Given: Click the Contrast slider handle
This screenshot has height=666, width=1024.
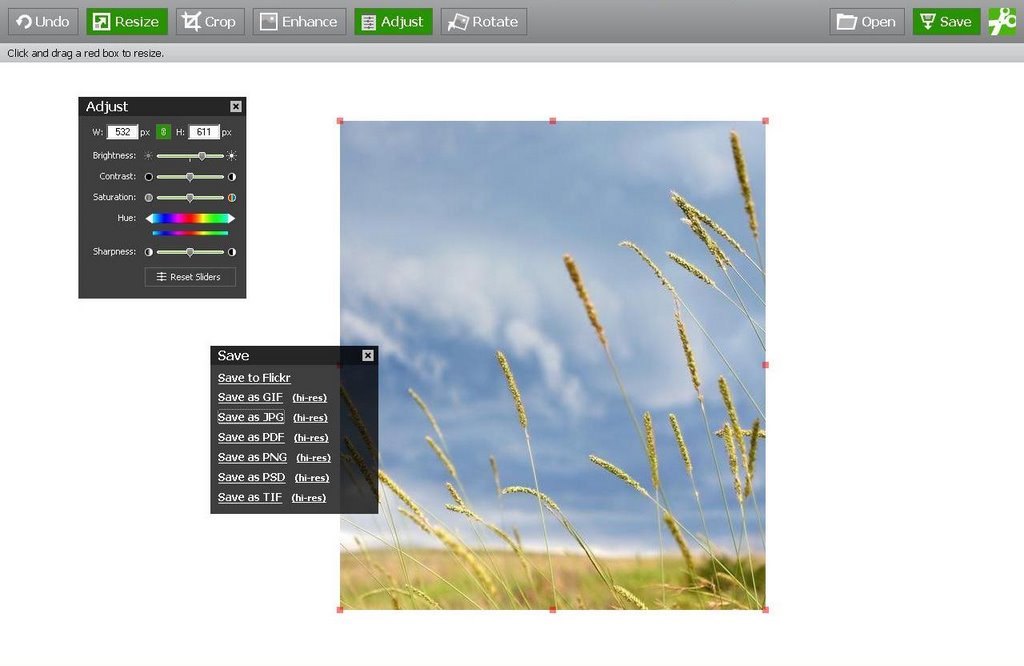Looking at the screenshot, I should 190,177.
